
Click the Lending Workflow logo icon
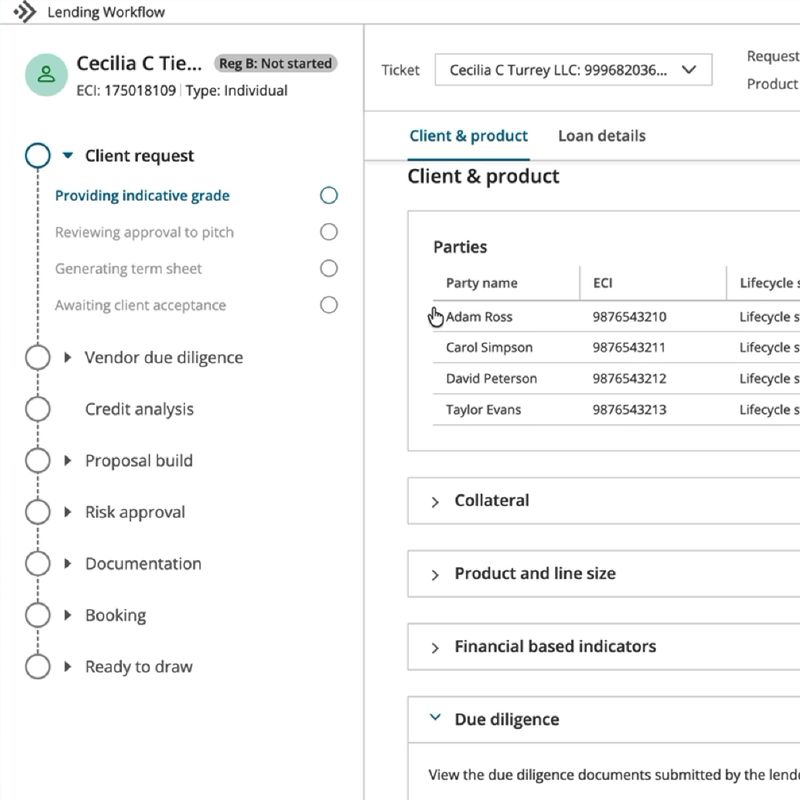click(24, 11)
